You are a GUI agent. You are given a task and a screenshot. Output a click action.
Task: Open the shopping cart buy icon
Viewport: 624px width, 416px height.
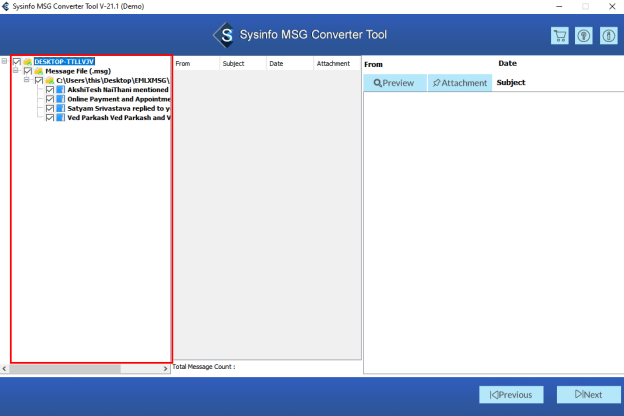(560, 36)
